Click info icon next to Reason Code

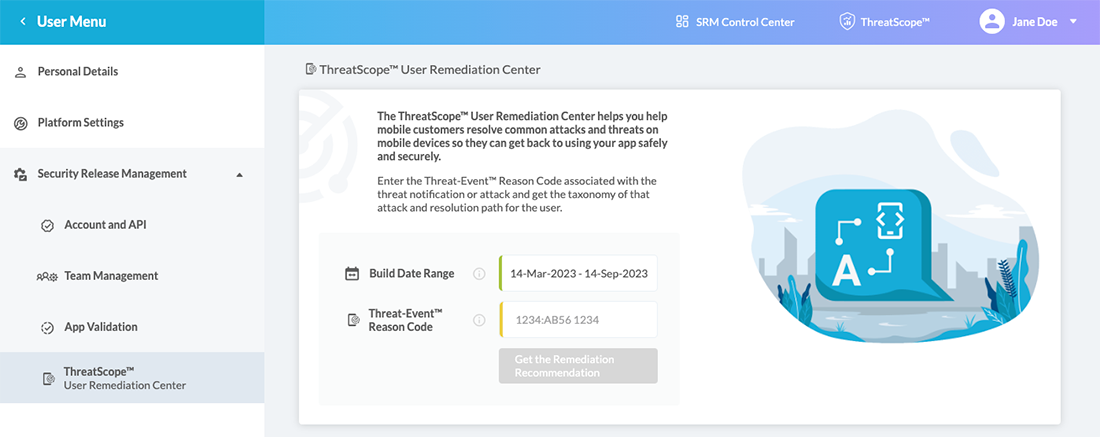point(479,320)
